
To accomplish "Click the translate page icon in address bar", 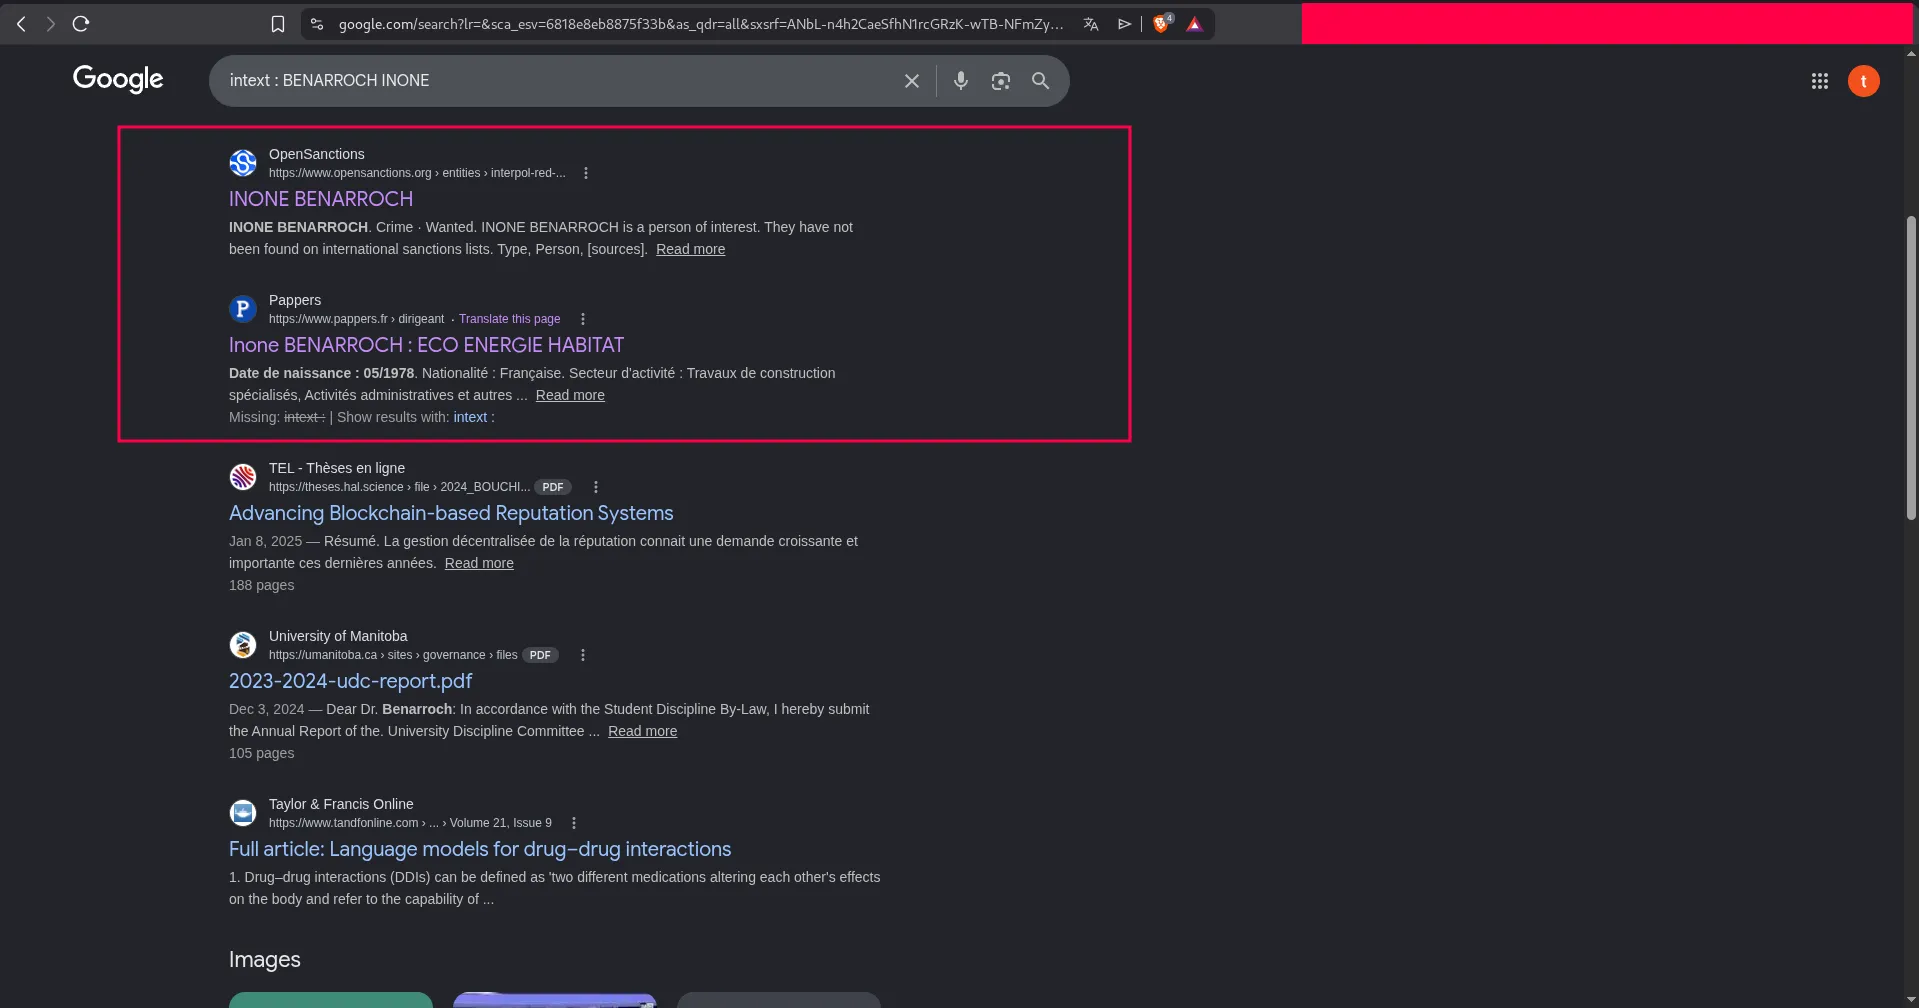I will point(1091,24).
